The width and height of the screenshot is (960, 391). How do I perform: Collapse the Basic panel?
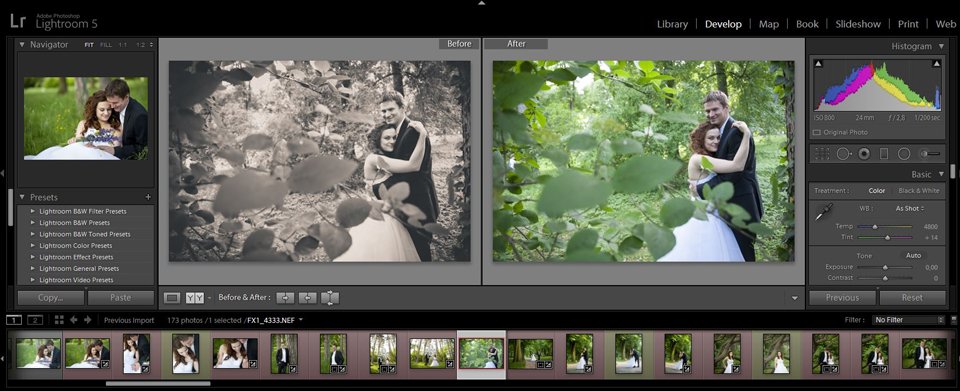click(941, 174)
